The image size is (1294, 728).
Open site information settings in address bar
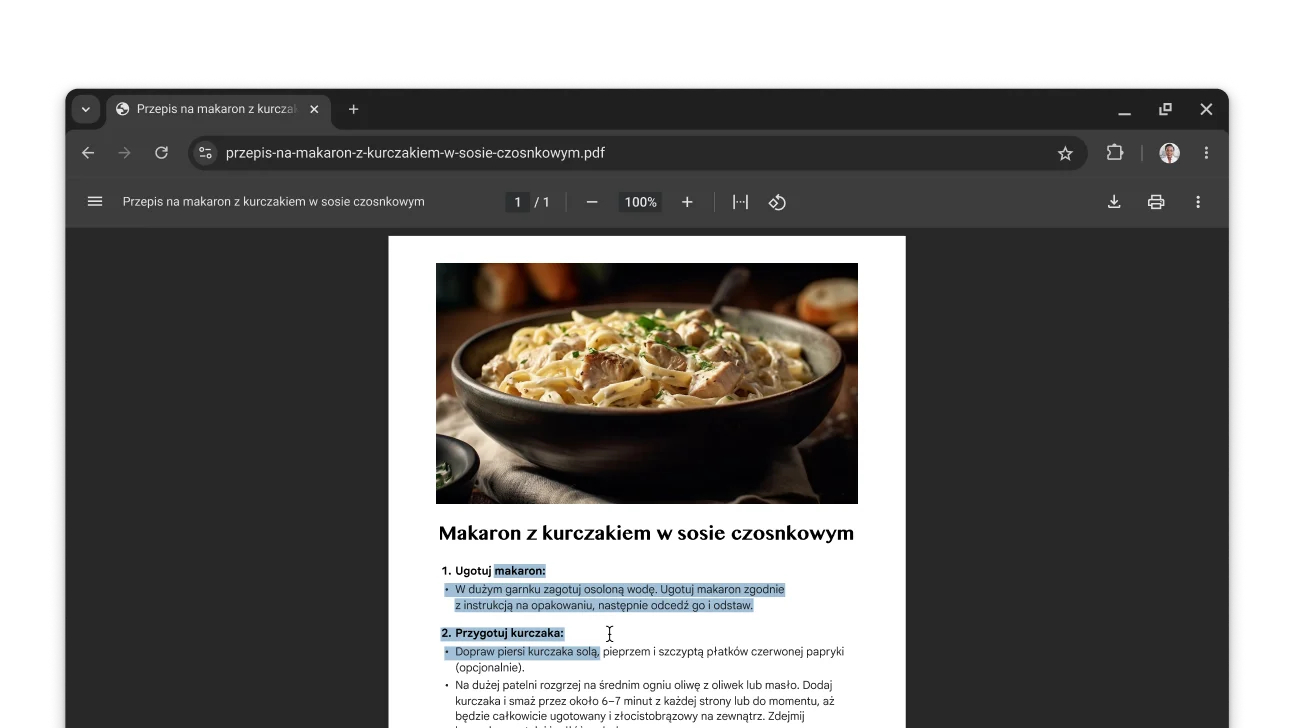(x=205, y=152)
